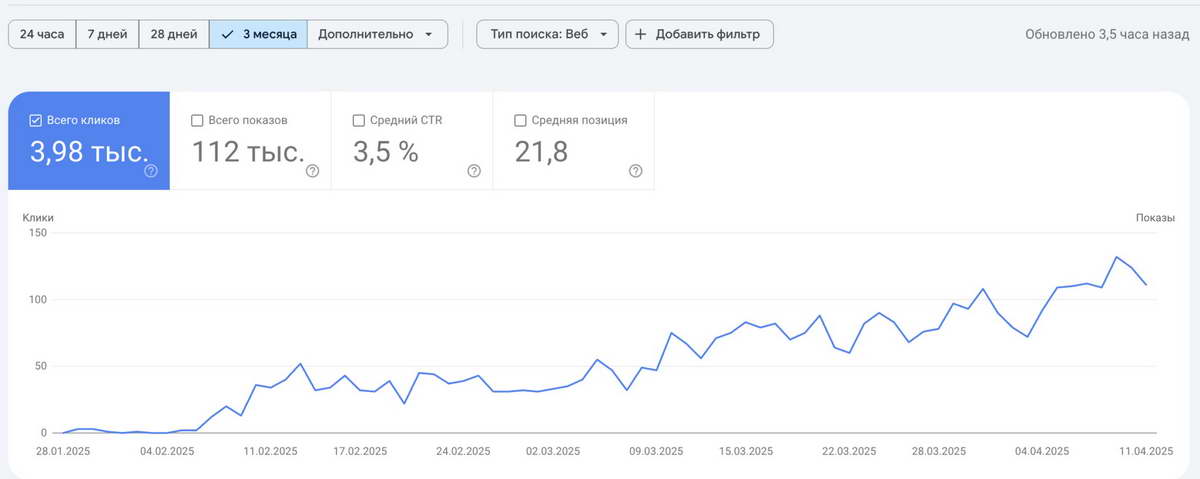Select the 28 дней period tab
Image resolution: width=1200 pixels, height=479 pixels.
tap(173, 34)
